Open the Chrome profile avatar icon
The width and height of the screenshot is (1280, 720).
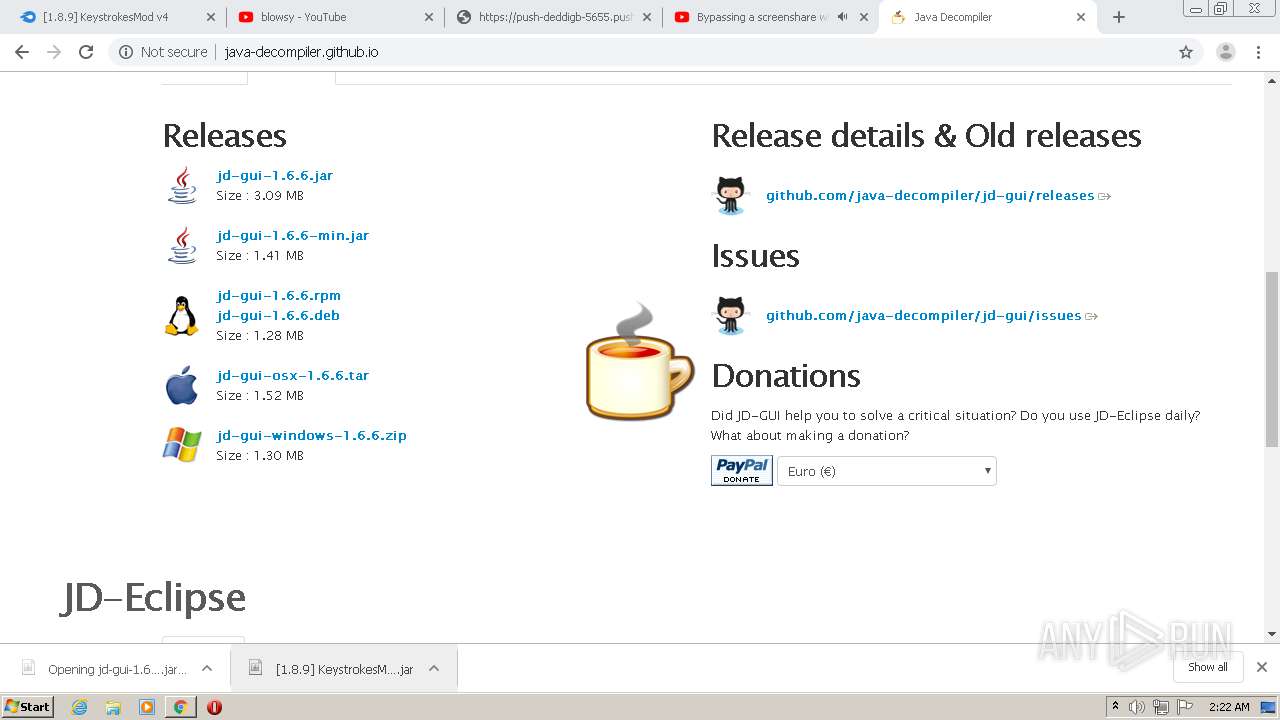tap(1226, 52)
